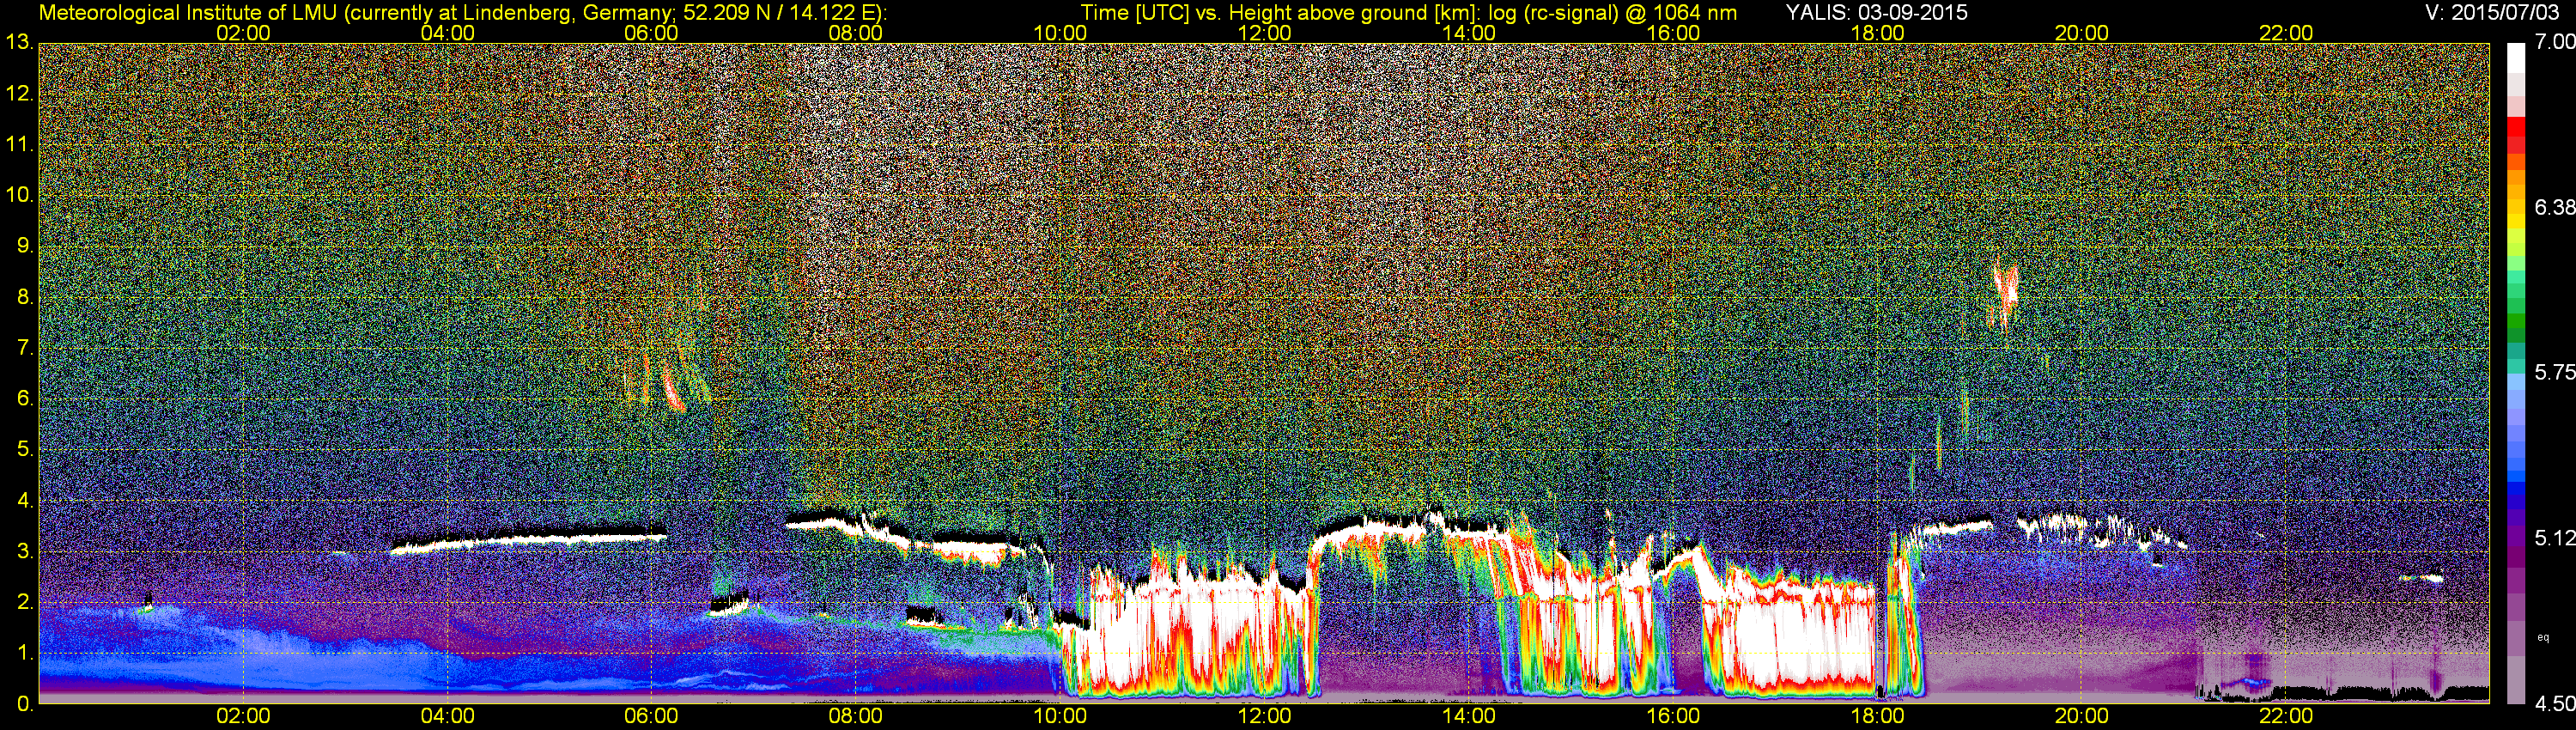Click the 13 km height axis label
The image size is (2576, 730).
[19, 42]
